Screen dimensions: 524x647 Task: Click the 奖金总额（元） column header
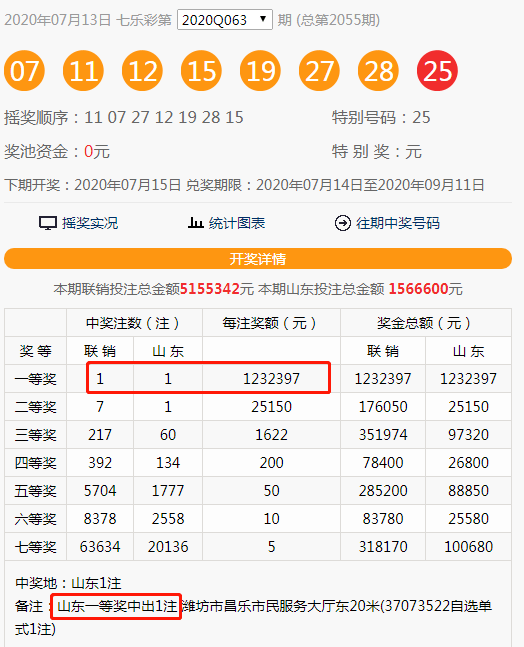(x=425, y=323)
